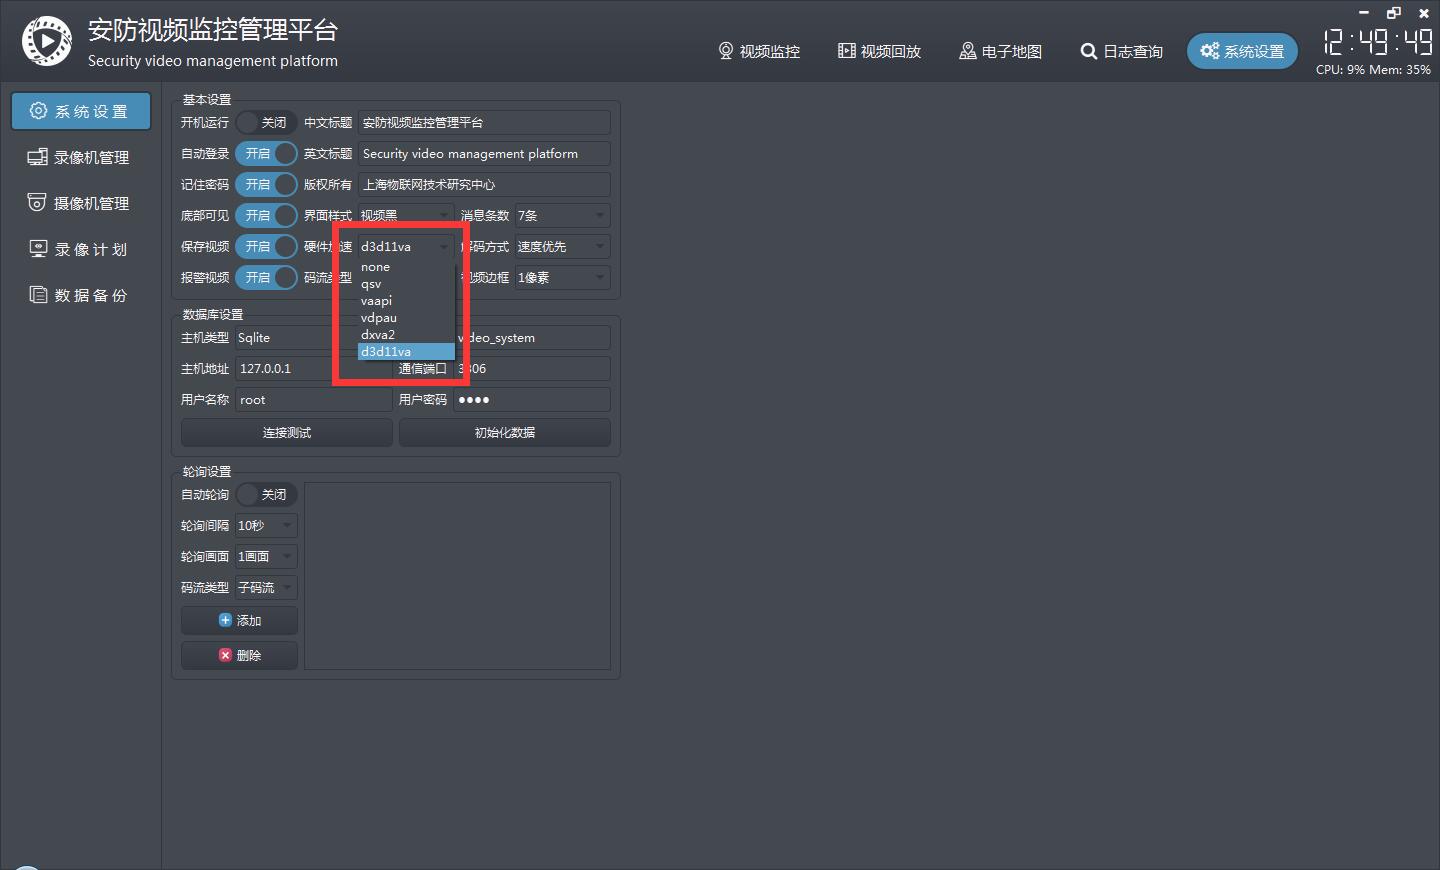Expand the 视频边框 video border dropdown
Screen dimensions: 1440x870
click(x=561, y=278)
